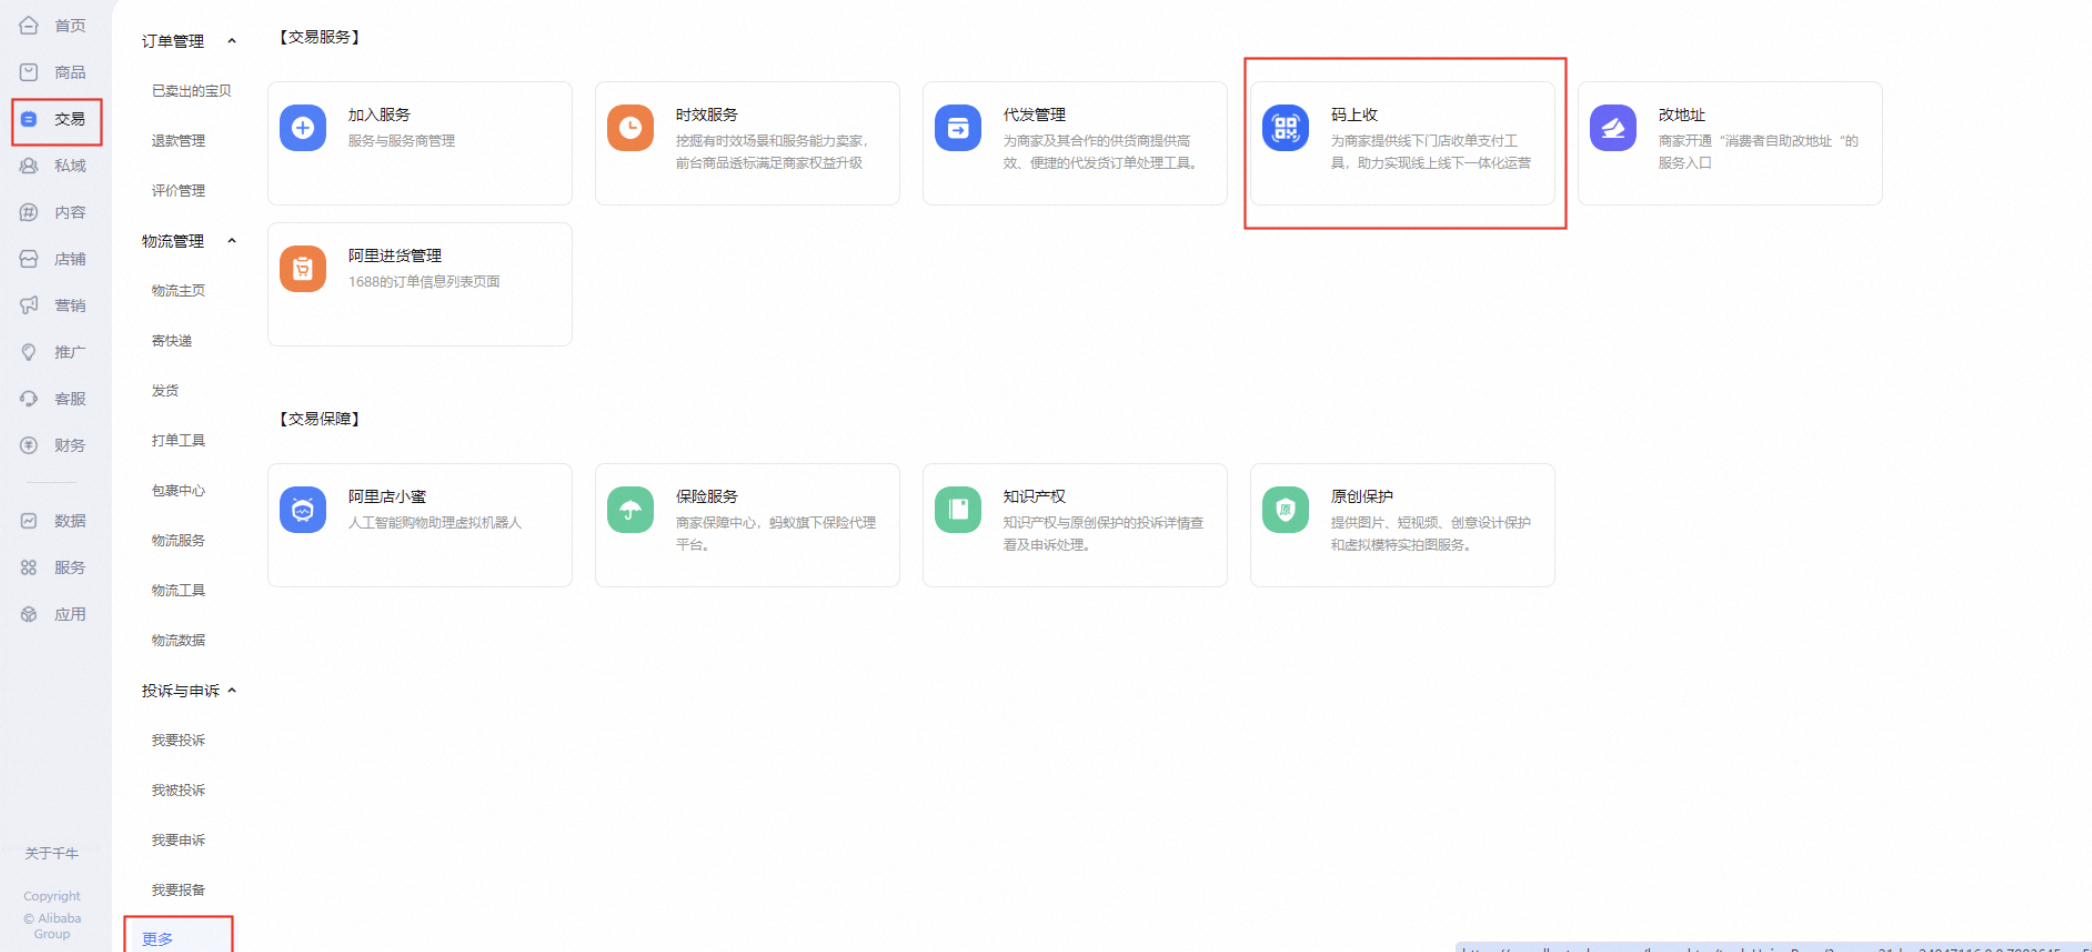
Task: Click the 更多 link at bottom
Action: (x=156, y=938)
